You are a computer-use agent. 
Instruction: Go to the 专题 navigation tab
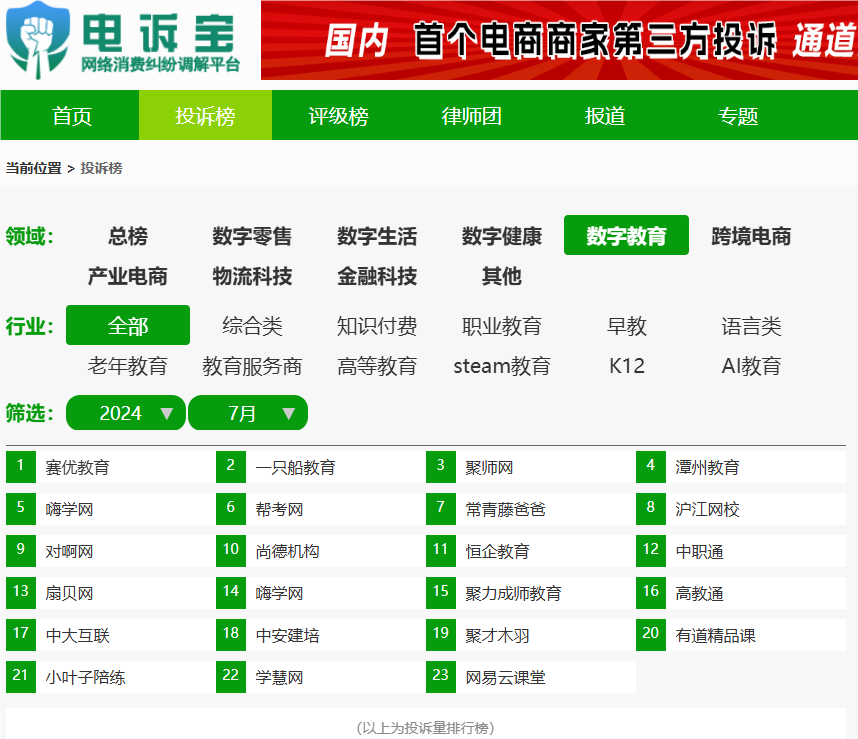tap(738, 116)
